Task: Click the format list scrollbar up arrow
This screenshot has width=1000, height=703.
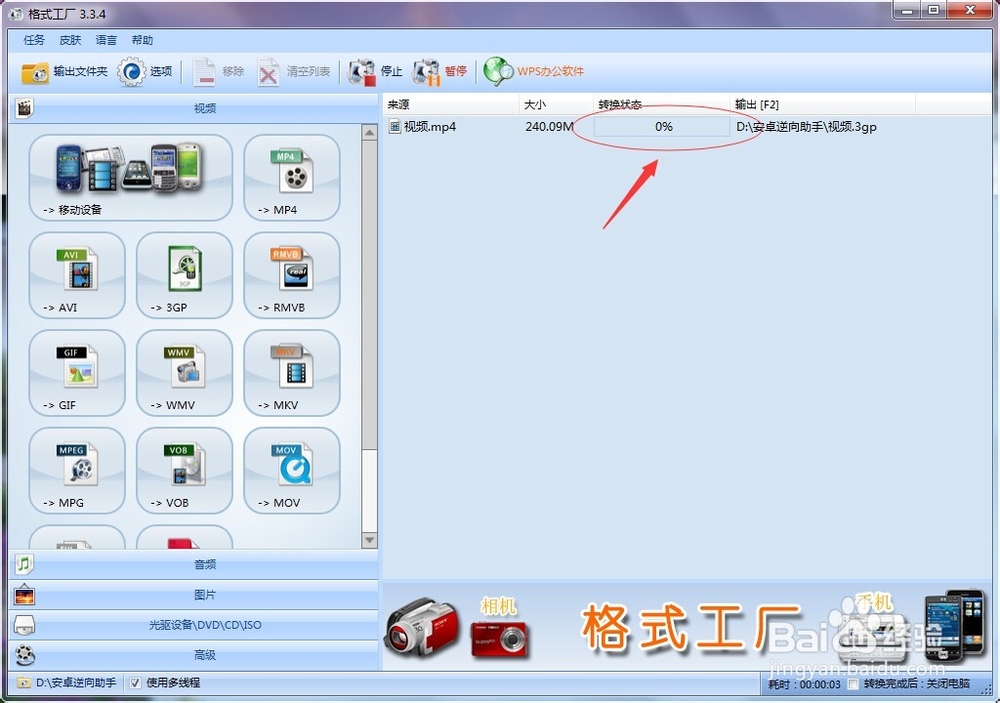Action: pyautogui.click(x=369, y=133)
